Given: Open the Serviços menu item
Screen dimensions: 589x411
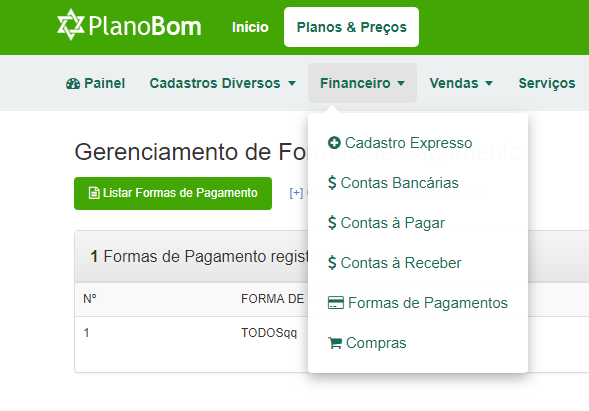Looking at the screenshot, I should [547, 83].
